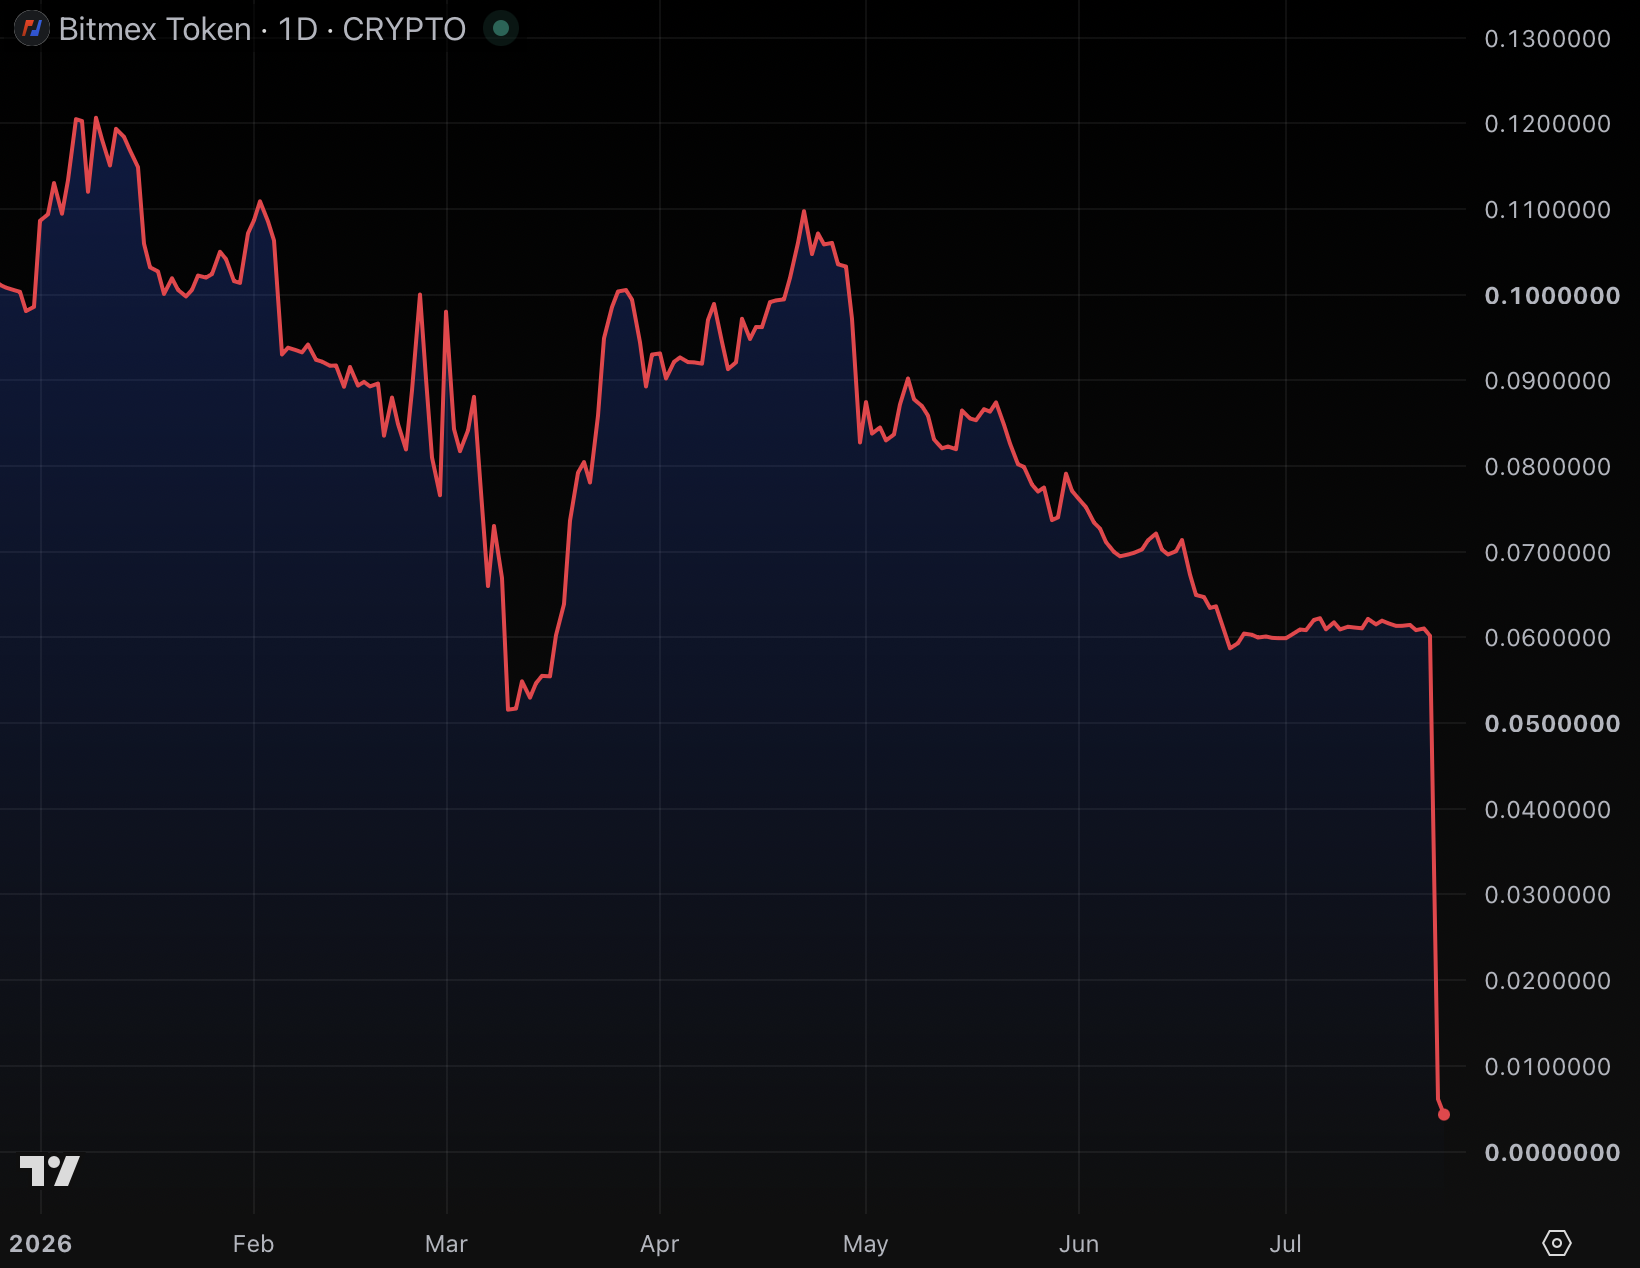The image size is (1640, 1268).
Task: Click the bold 0.0500000 price label
Action: click(1552, 724)
